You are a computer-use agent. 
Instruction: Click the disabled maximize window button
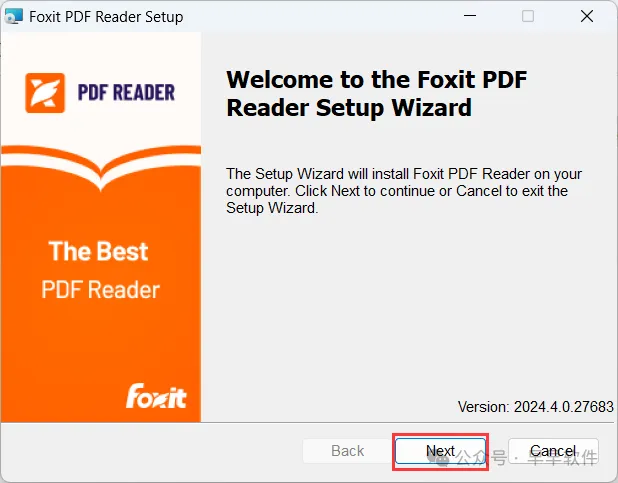[x=528, y=16]
